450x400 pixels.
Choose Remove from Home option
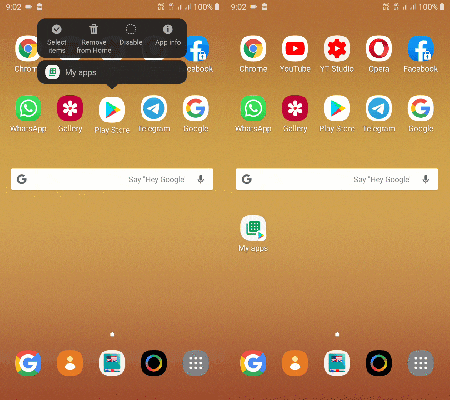pos(94,39)
